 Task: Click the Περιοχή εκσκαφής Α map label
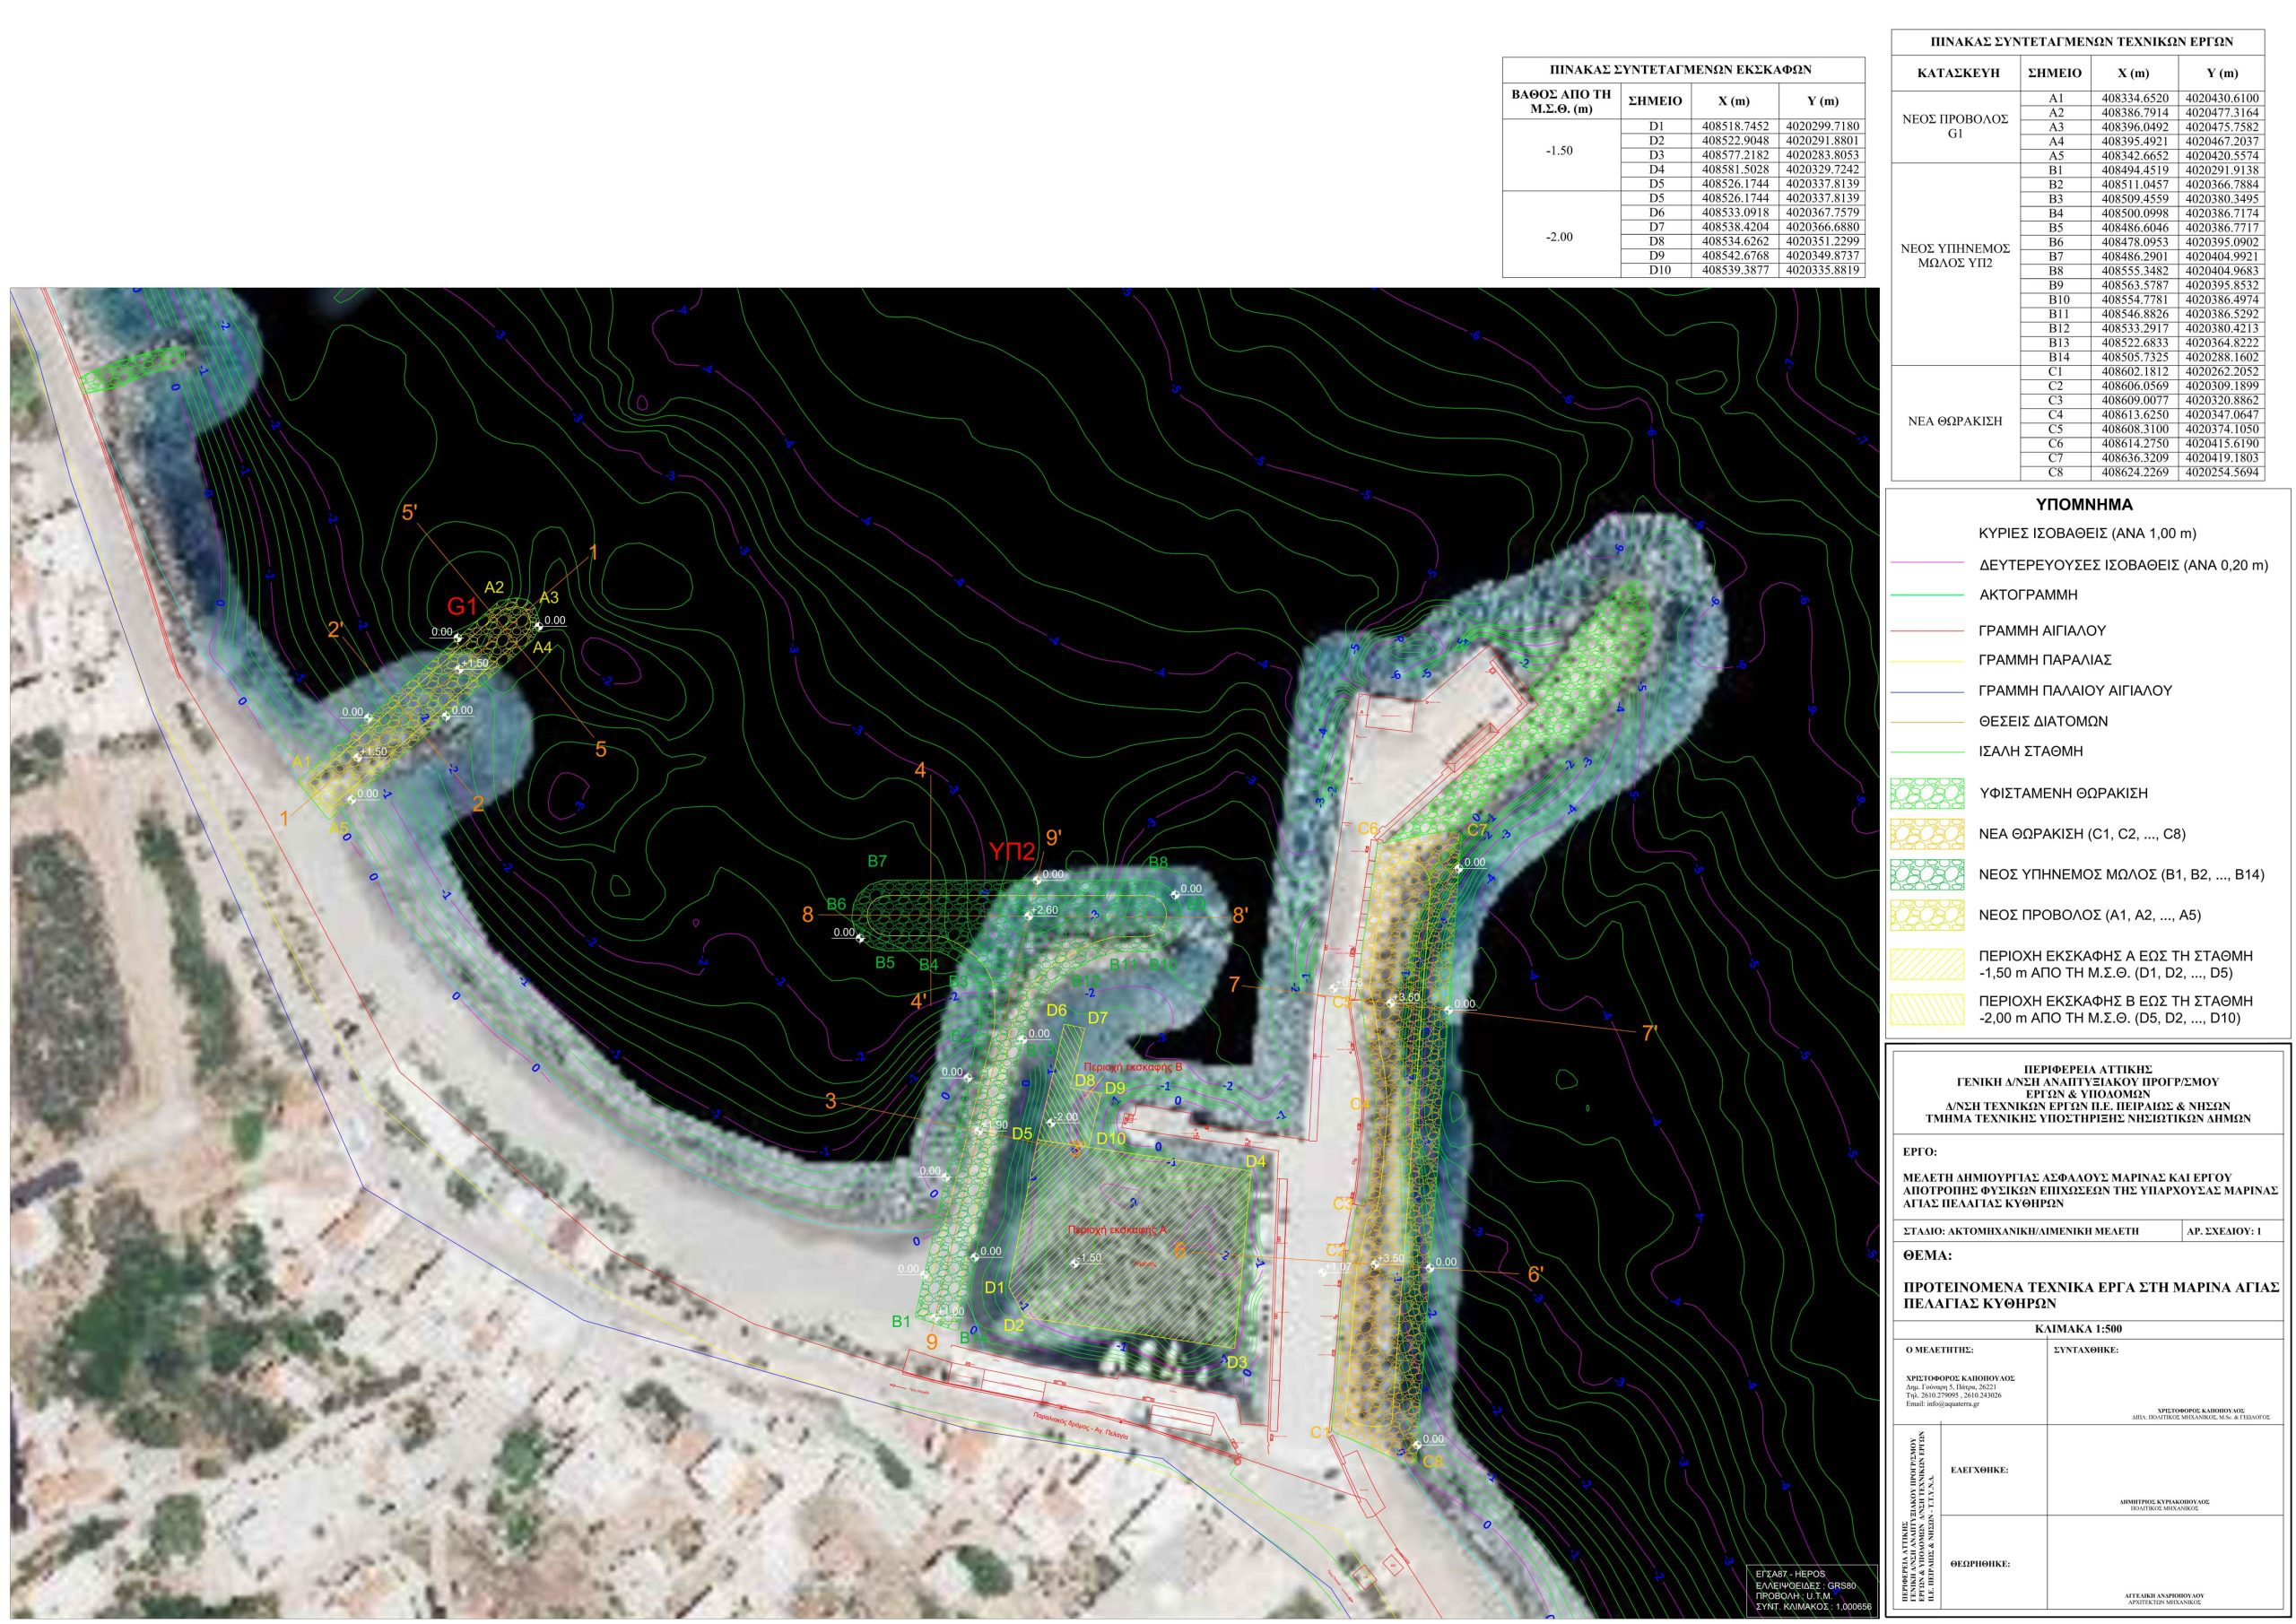pos(1117,1230)
